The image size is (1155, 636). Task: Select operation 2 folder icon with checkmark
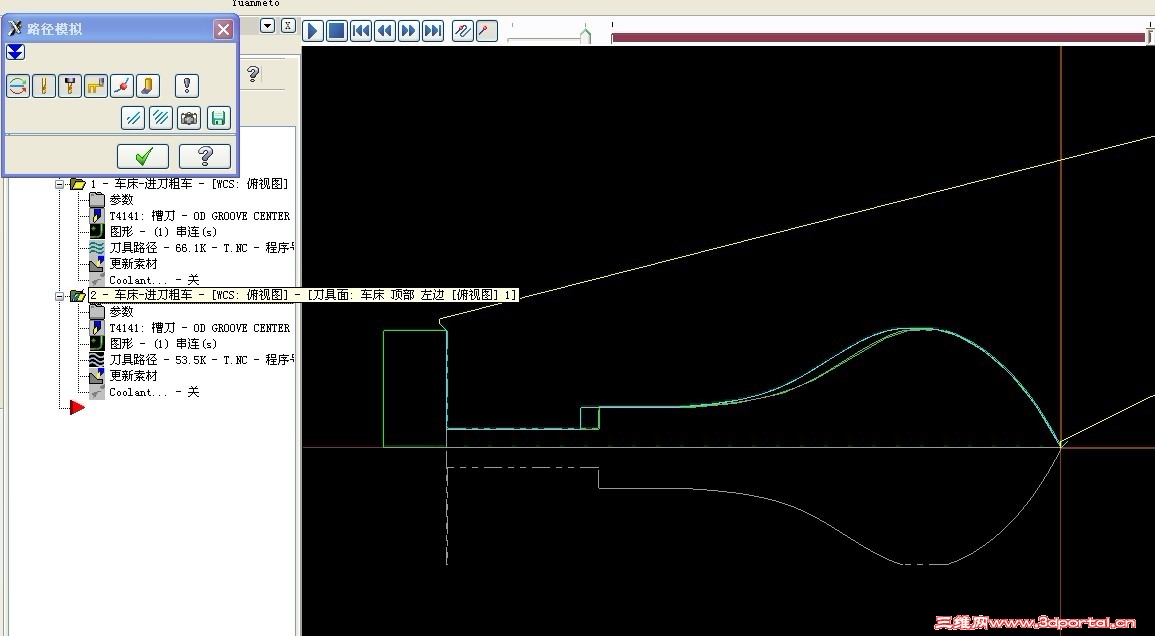click(x=77, y=296)
